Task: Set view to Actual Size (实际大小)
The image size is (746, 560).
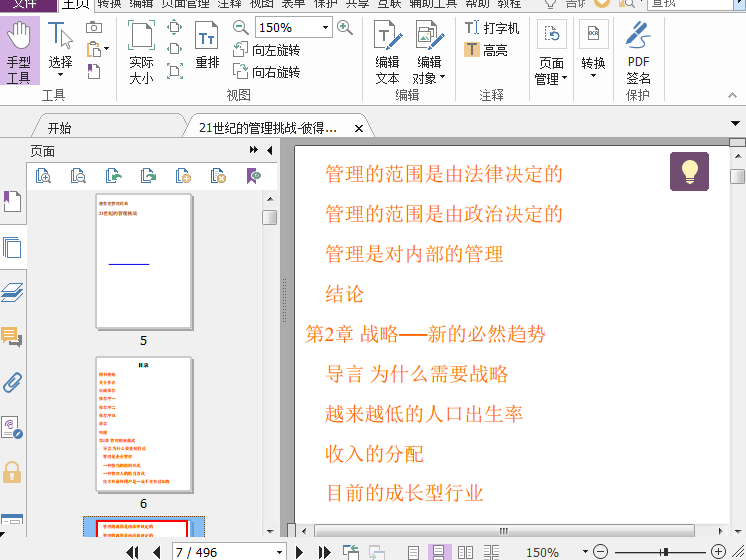Action: click(141, 52)
